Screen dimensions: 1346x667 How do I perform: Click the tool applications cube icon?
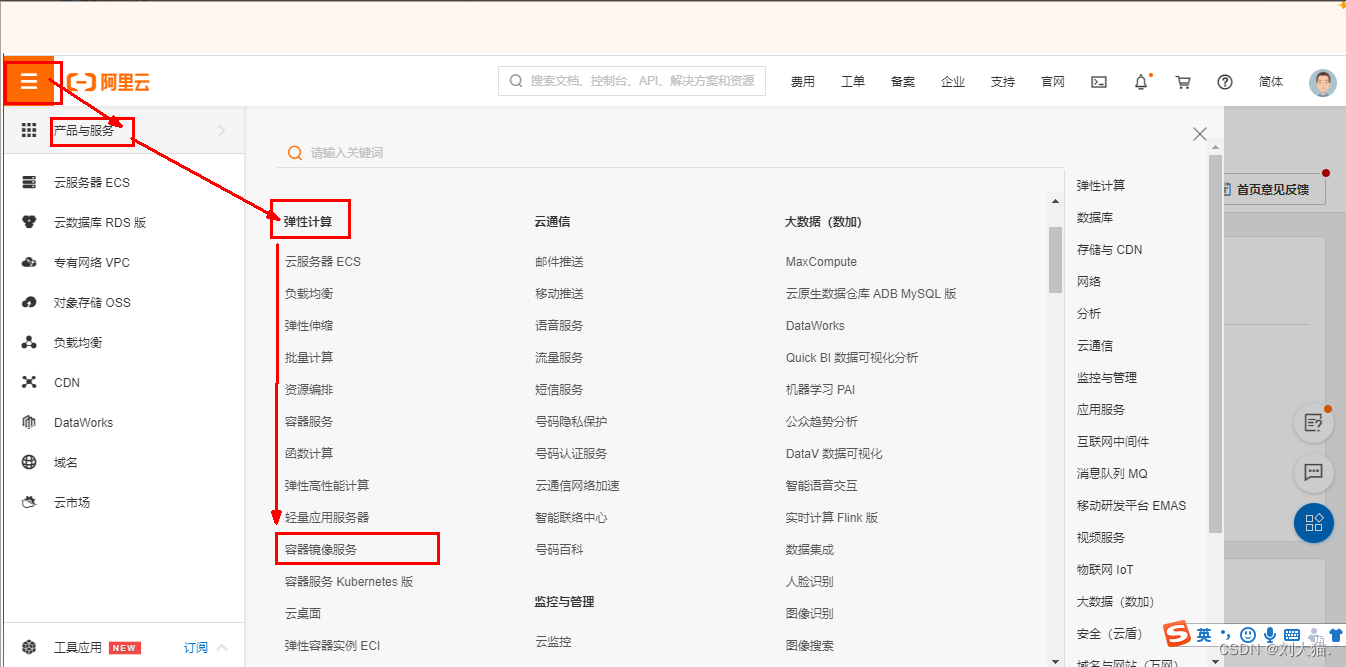tap(29, 647)
